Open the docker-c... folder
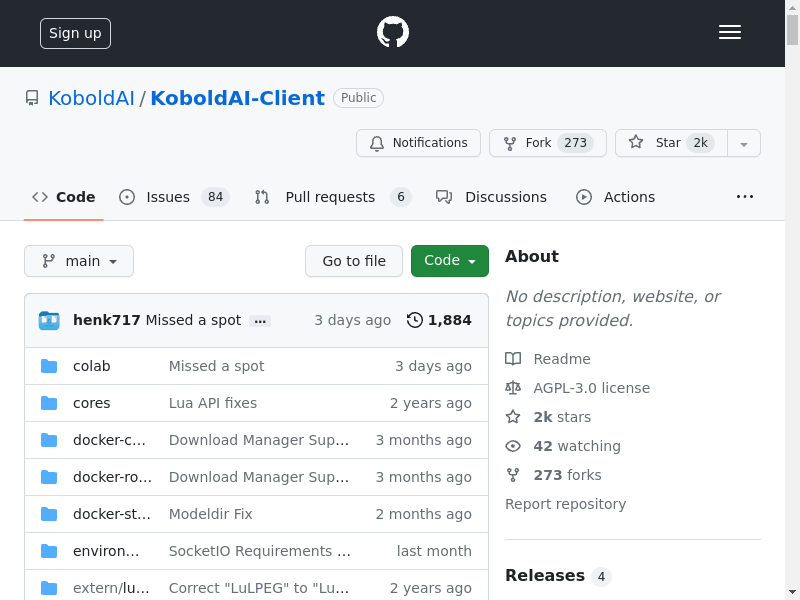Image resolution: width=800 pixels, height=600 pixels. click(x=109, y=440)
